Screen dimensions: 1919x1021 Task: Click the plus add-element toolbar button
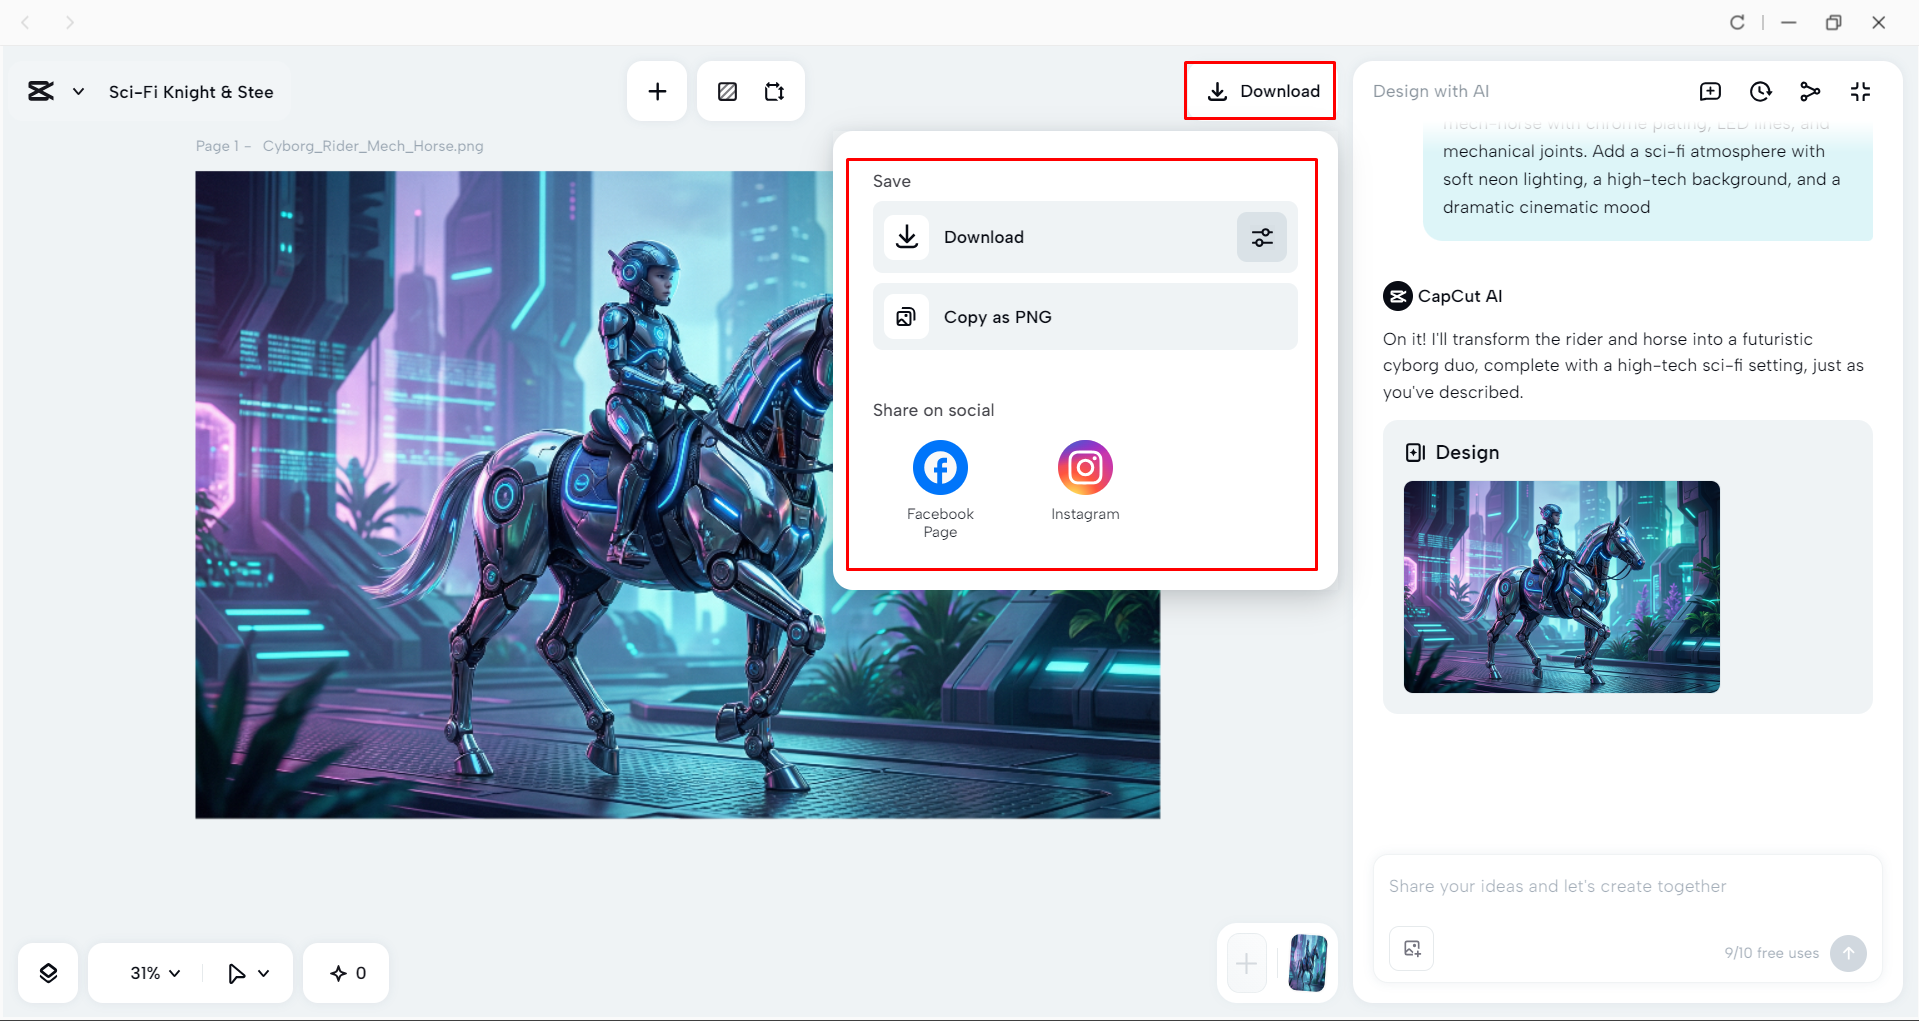[657, 92]
